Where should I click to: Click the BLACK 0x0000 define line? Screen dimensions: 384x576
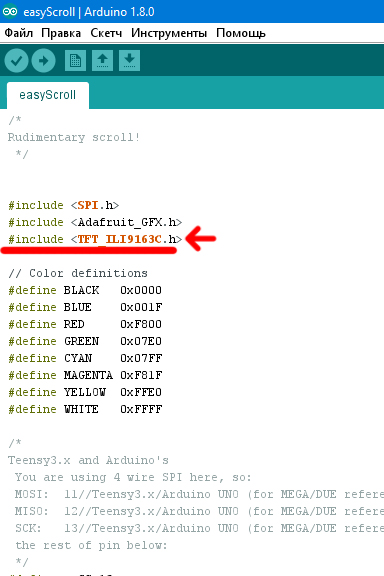coord(85,290)
